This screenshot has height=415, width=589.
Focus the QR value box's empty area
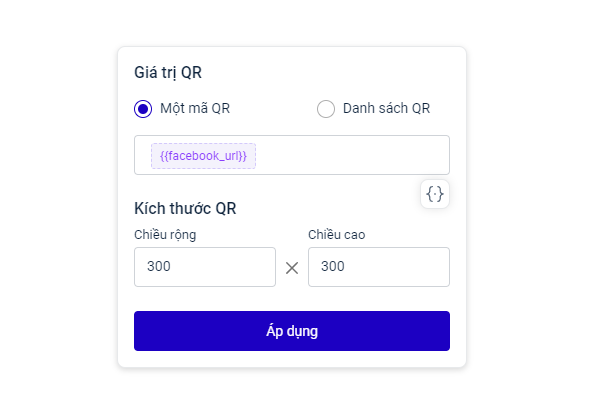(352, 155)
